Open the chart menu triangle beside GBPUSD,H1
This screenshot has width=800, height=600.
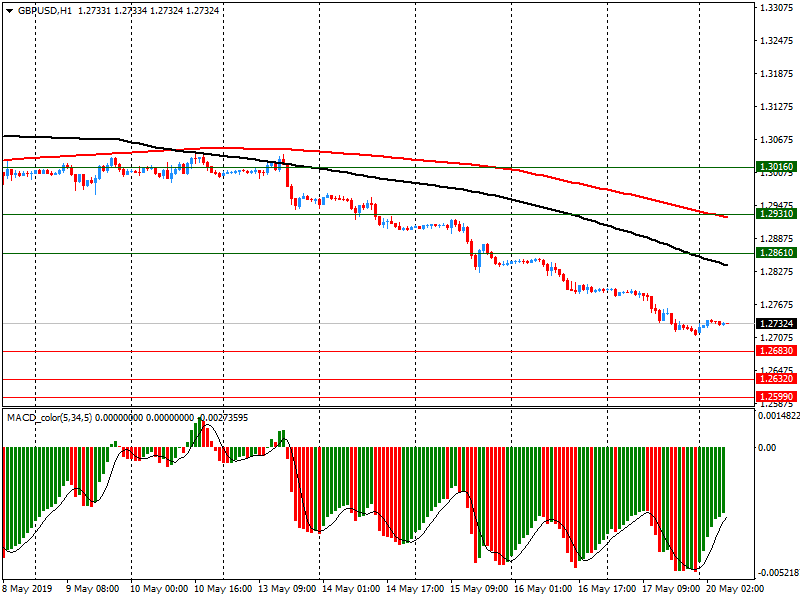point(9,10)
